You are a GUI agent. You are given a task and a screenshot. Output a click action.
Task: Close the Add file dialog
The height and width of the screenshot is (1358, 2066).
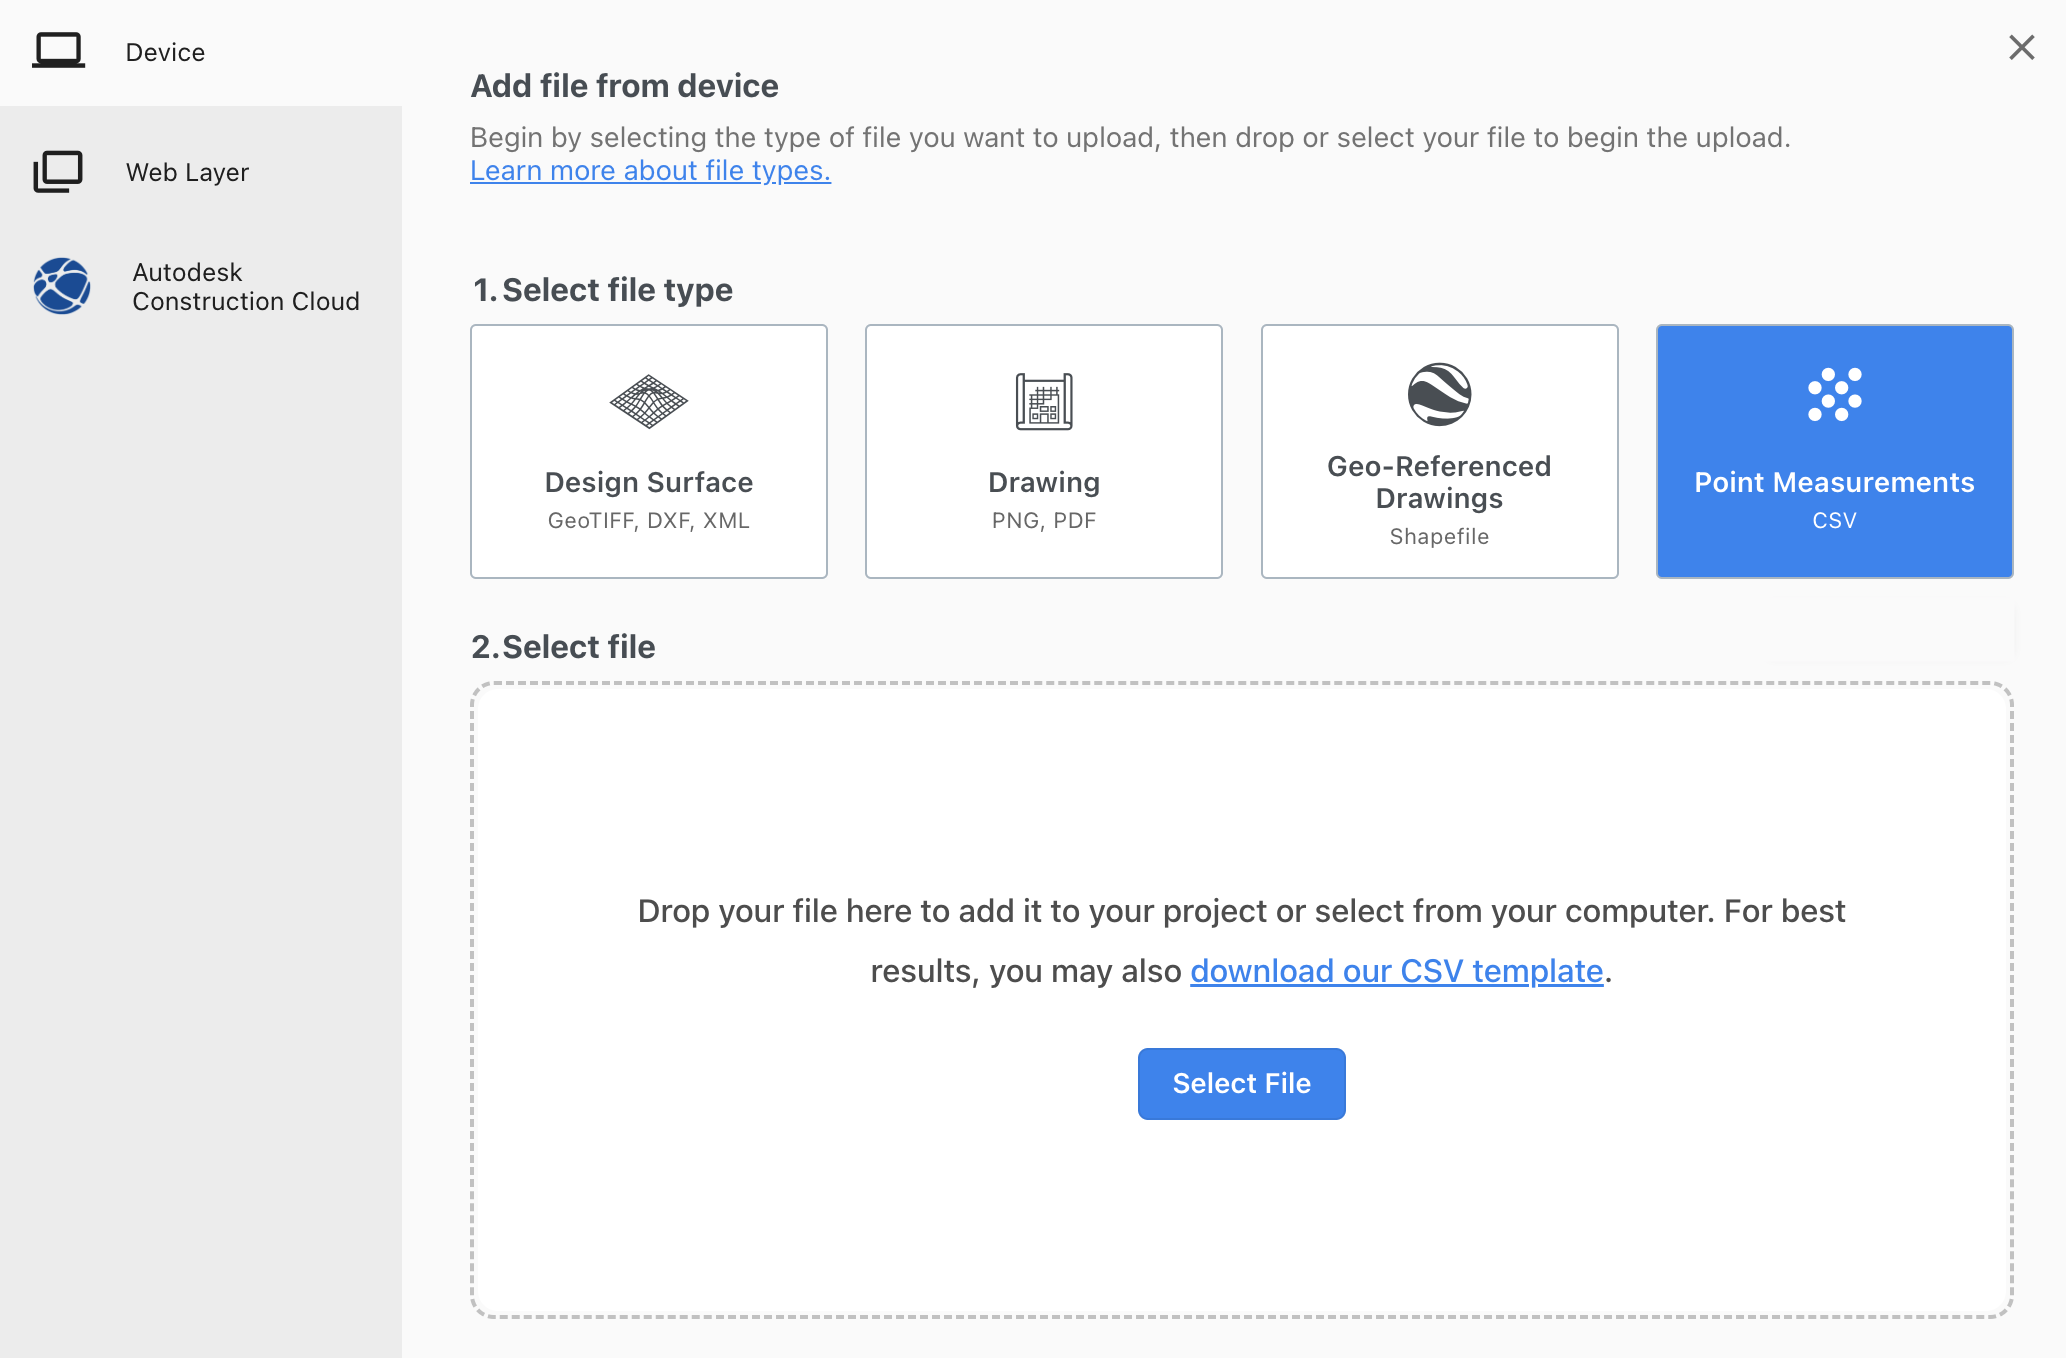pos(2022,47)
